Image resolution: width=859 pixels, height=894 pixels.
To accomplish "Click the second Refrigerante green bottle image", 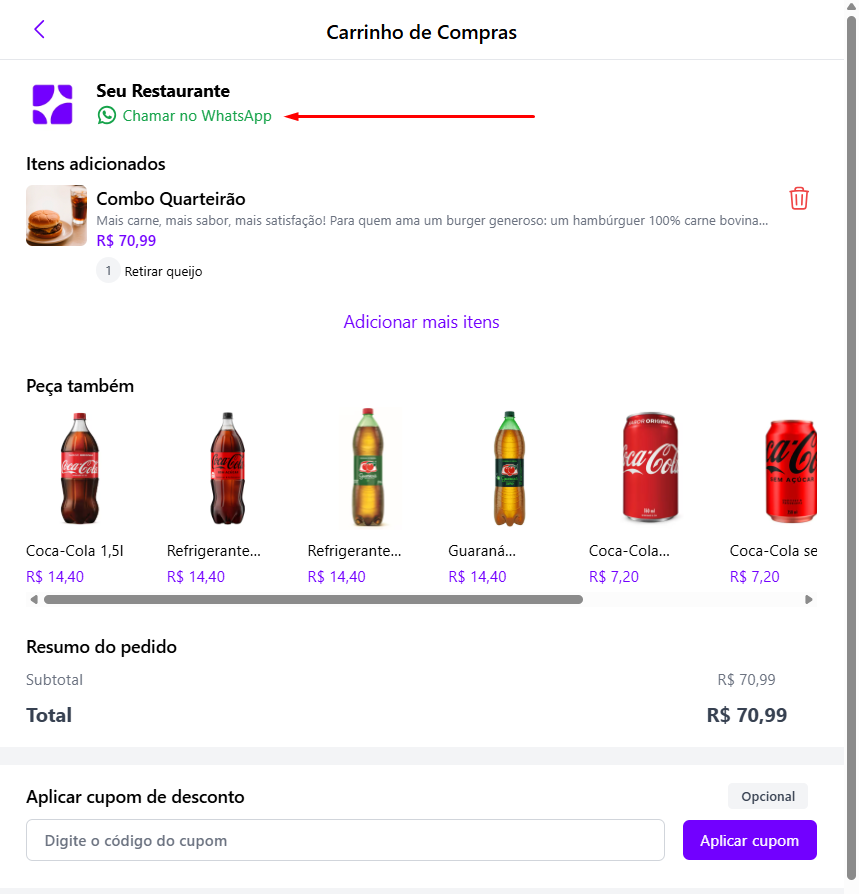I will [x=368, y=469].
